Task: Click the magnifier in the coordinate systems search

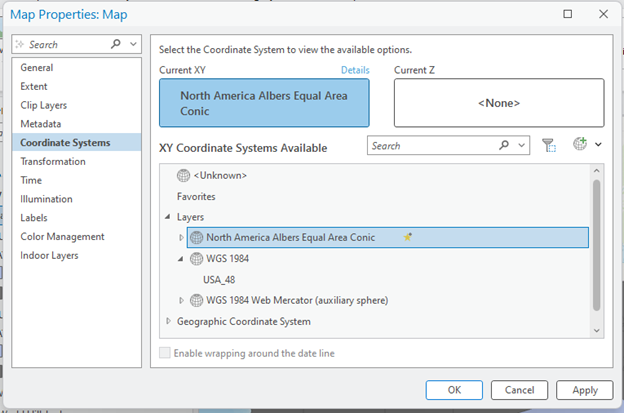Action: click(505, 146)
